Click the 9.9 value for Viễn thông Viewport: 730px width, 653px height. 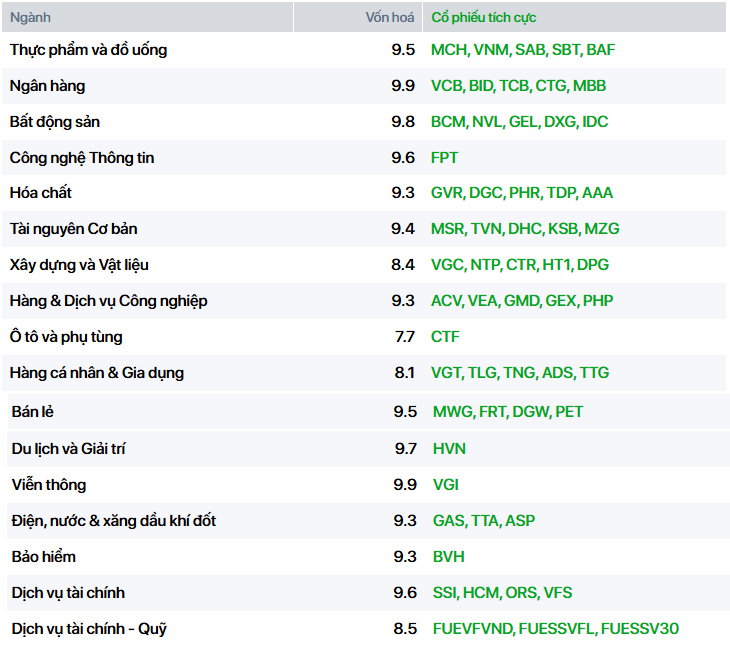(x=405, y=485)
